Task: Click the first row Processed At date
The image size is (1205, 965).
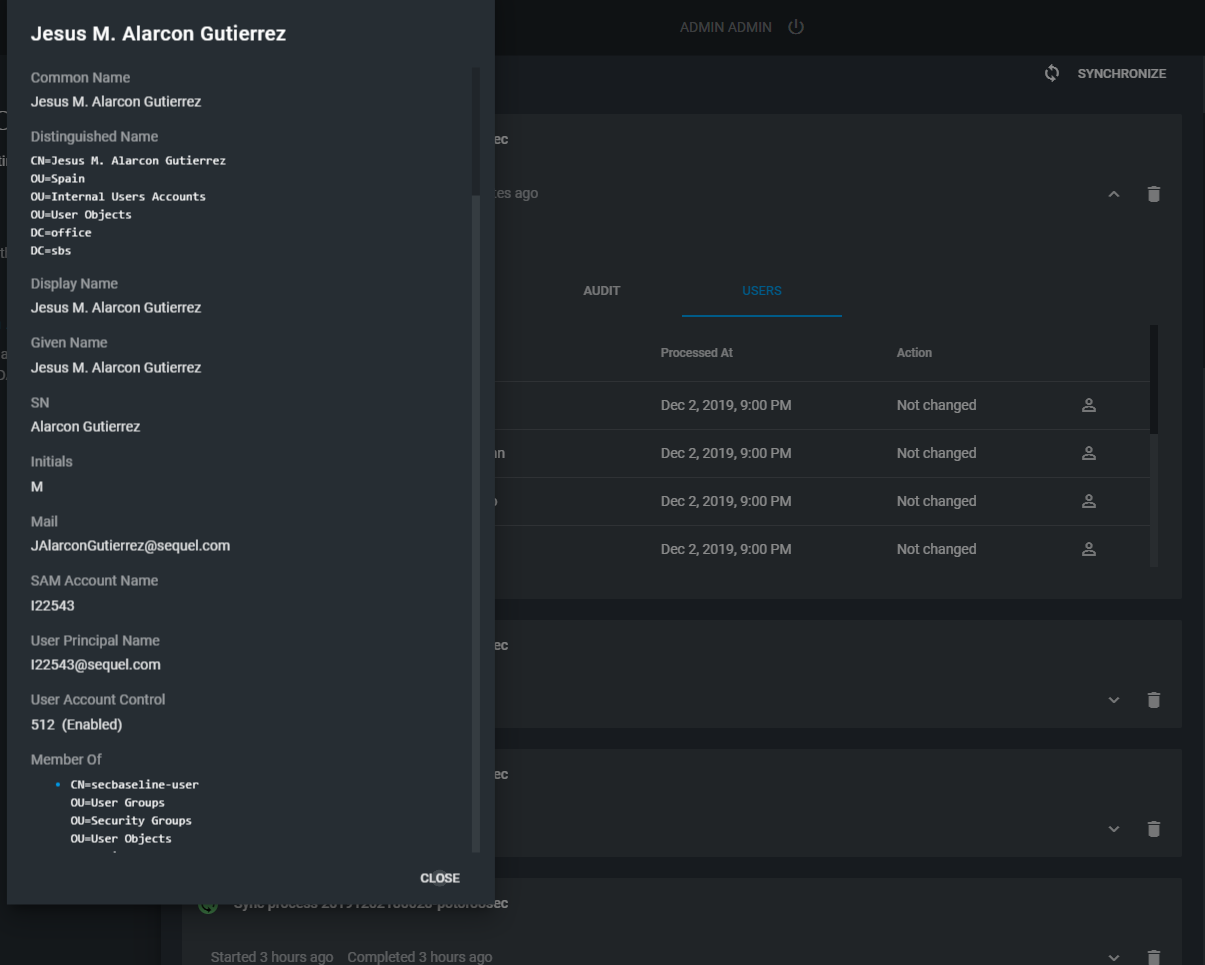Action: pos(726,405)
